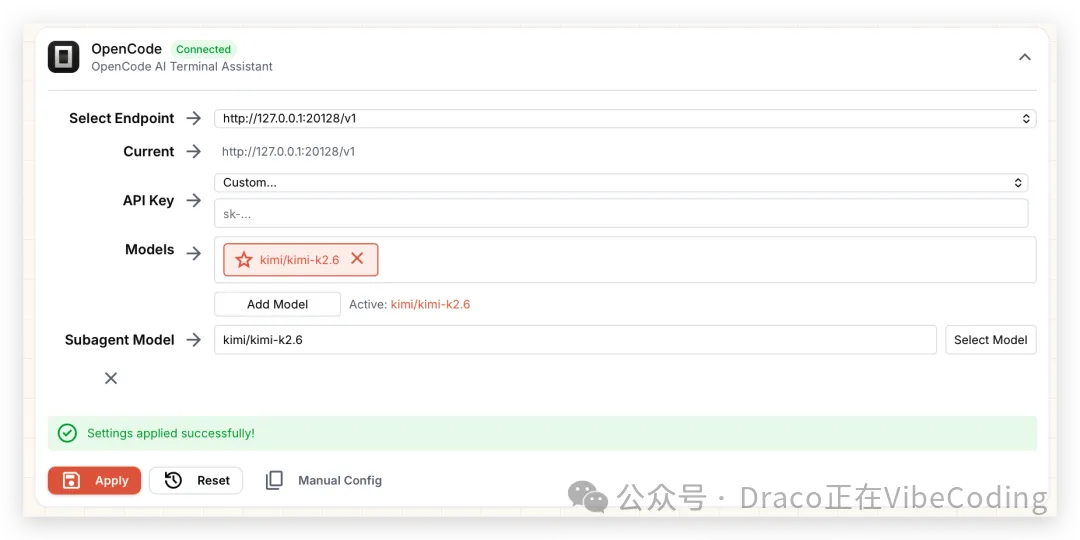This screenshot has height=540, width=1080.
Task: Click the X icon below Subagent Model
Action: [111, 378]
